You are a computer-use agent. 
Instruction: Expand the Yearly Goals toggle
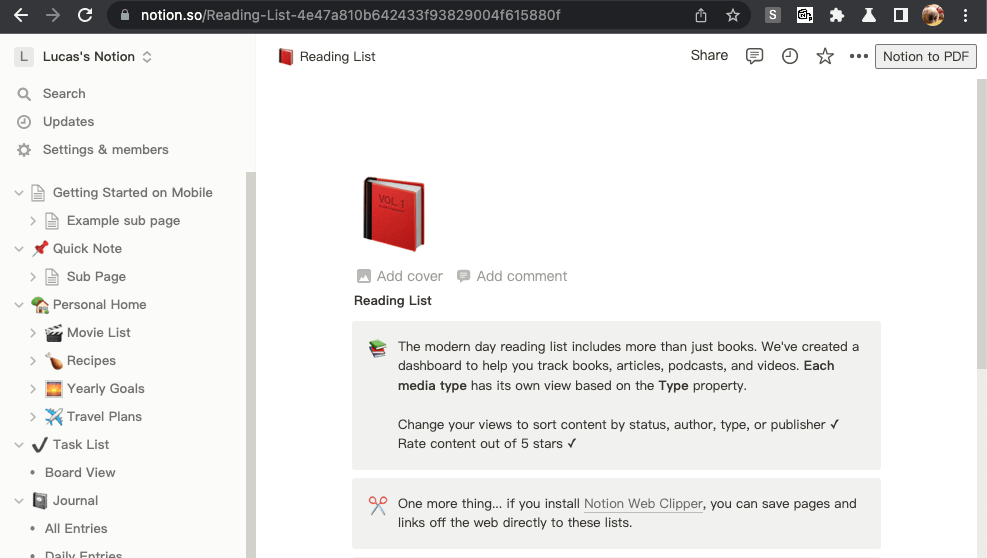point(33,389)
